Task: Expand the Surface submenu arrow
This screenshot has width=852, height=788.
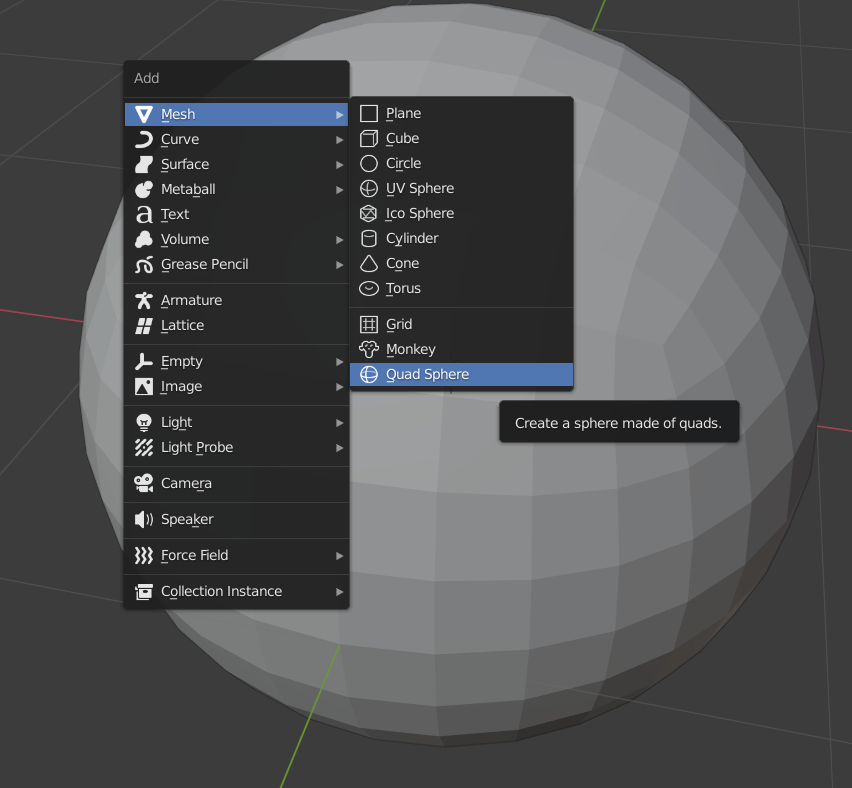Action: (340, 165)
